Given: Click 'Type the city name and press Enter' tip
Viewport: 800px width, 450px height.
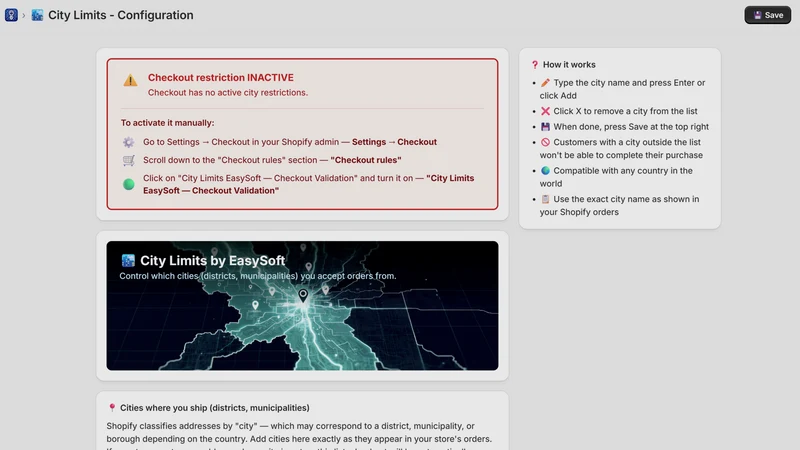Looking at the screenshot, I should [x=622, y=89].
